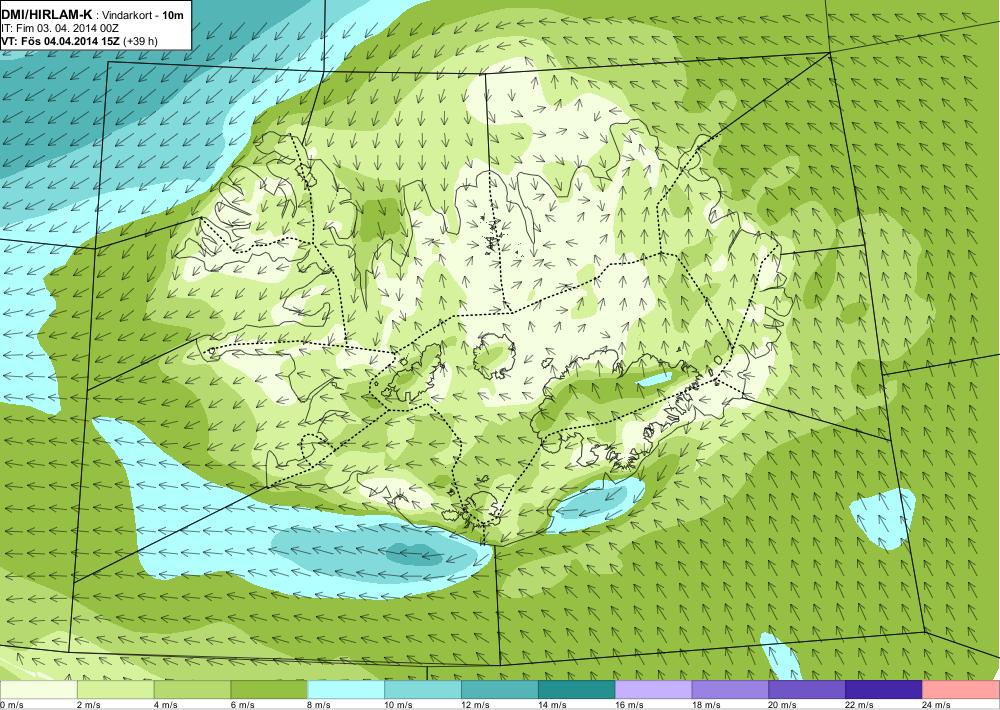
Task: Pick the legend swatch starting at 4 m/s
Action: (x=192, y=690)
